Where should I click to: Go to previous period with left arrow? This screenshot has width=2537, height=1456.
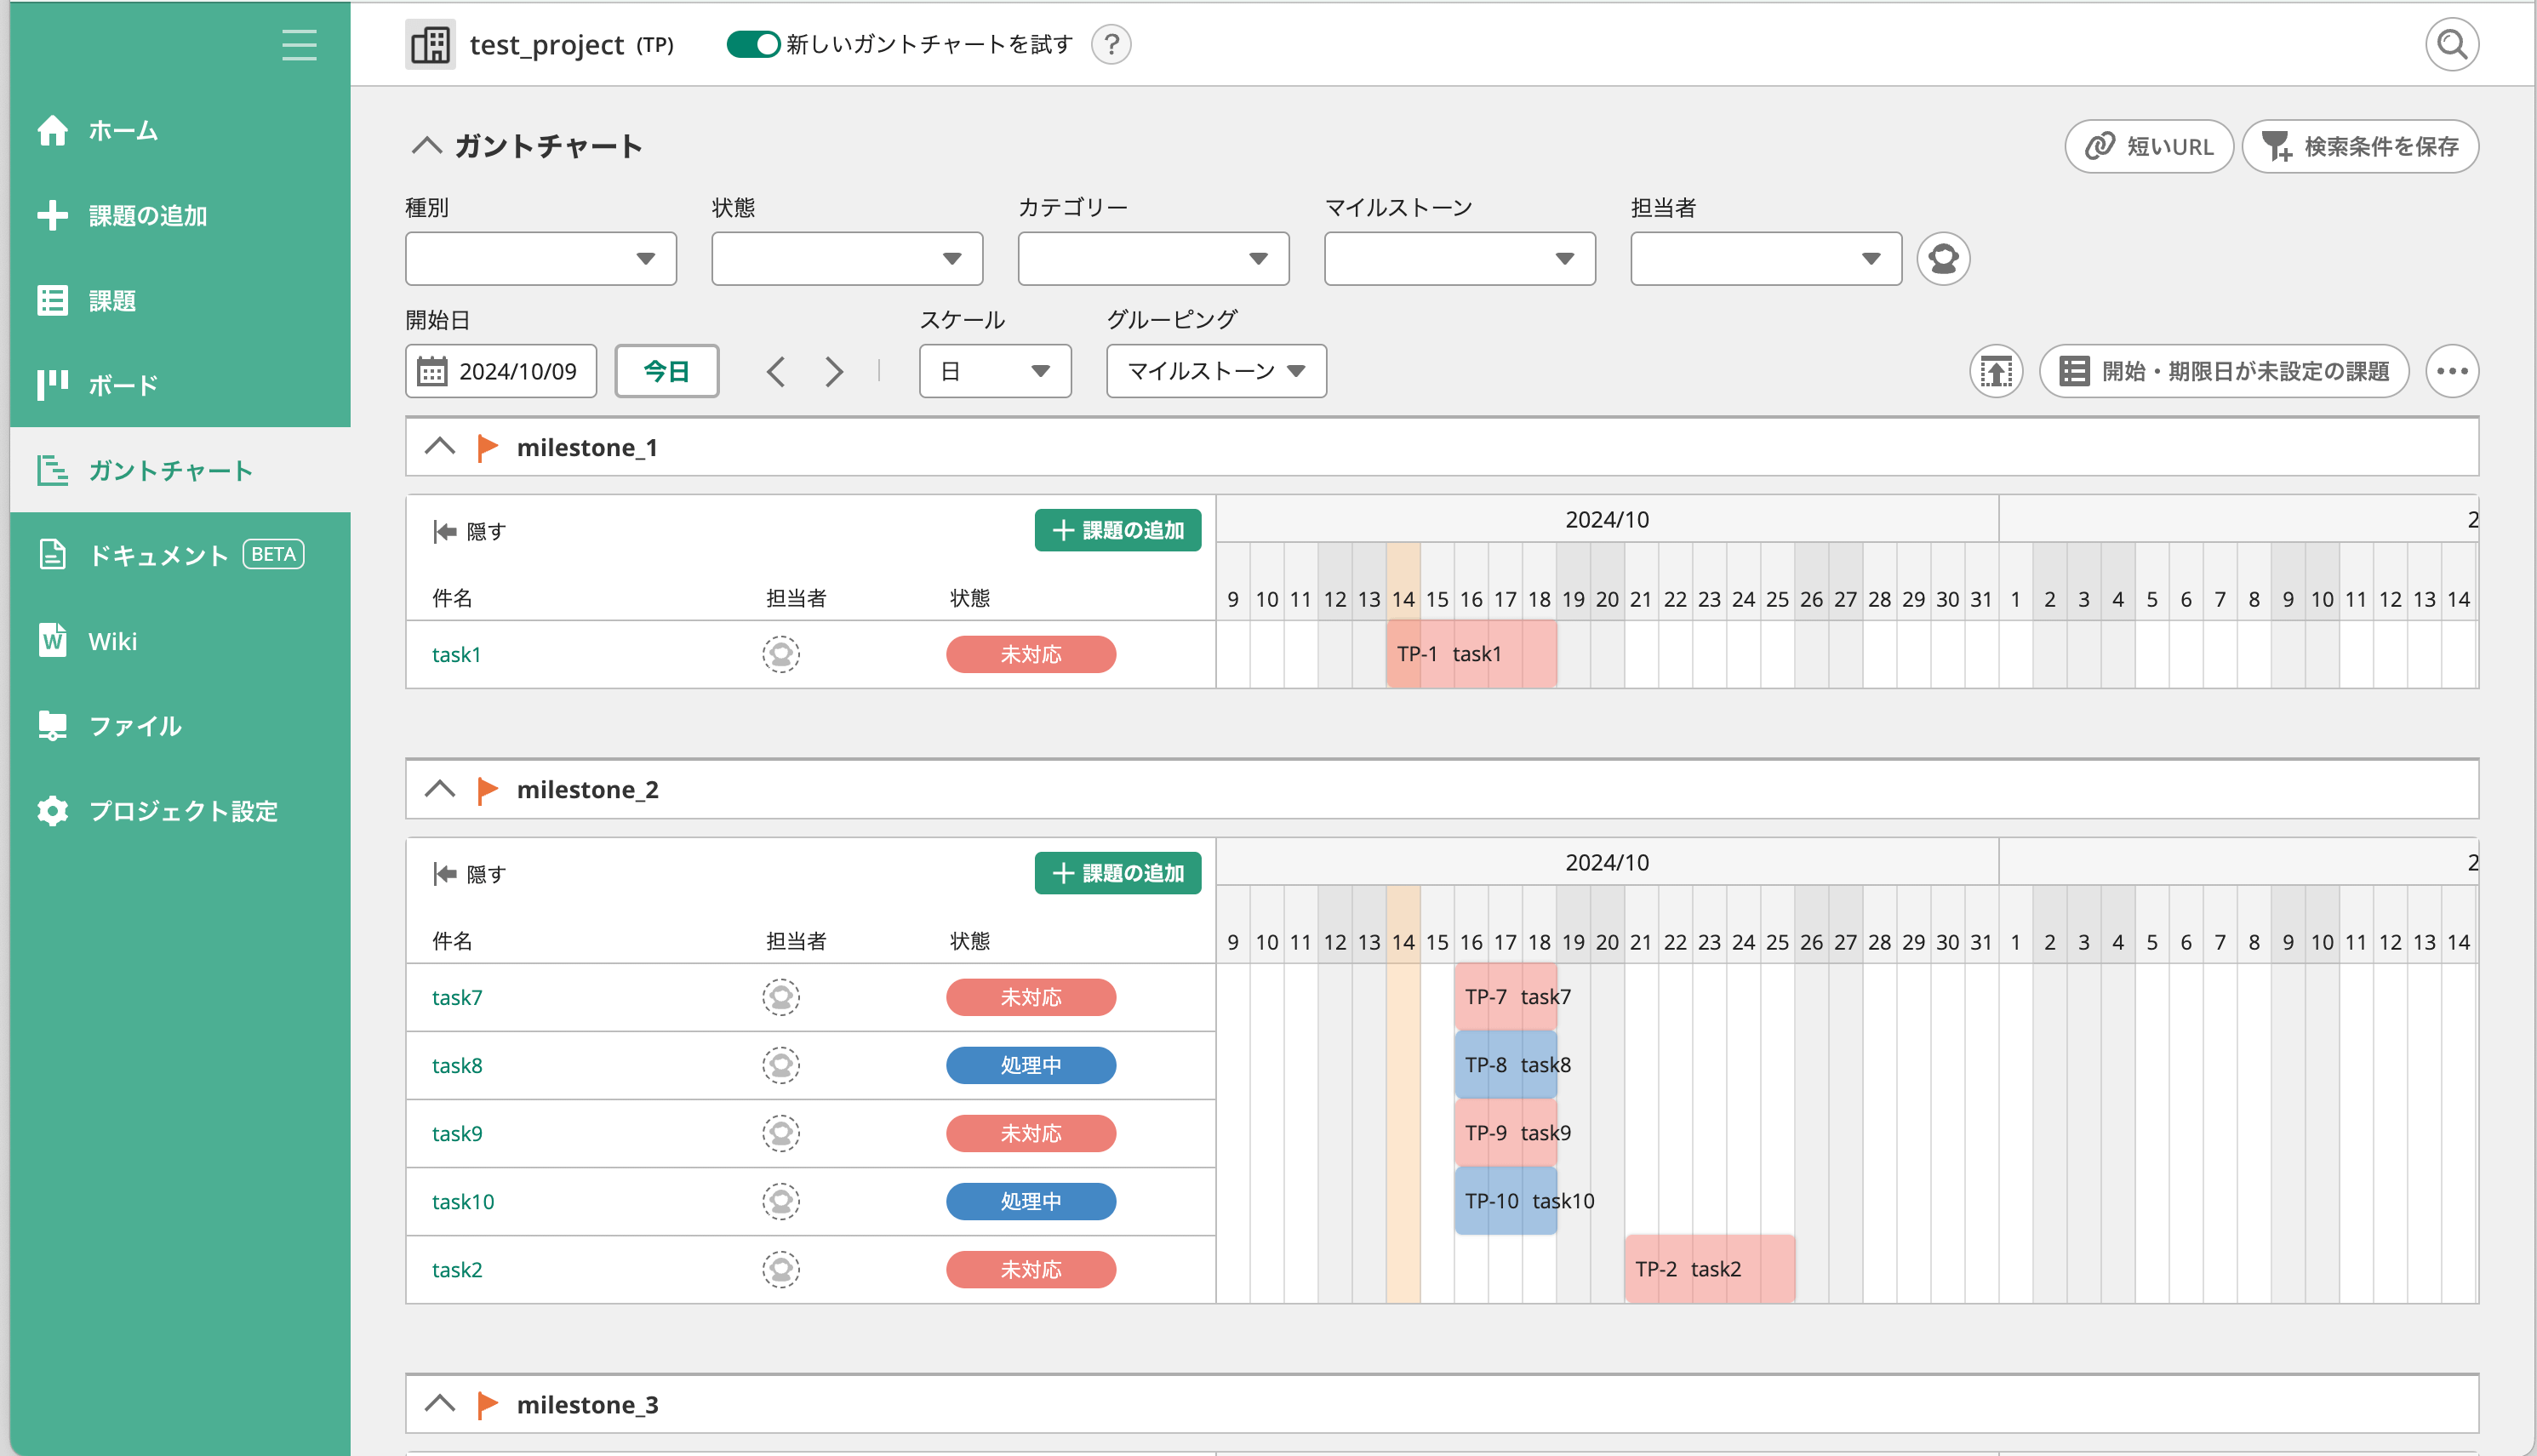pos(775,372)
